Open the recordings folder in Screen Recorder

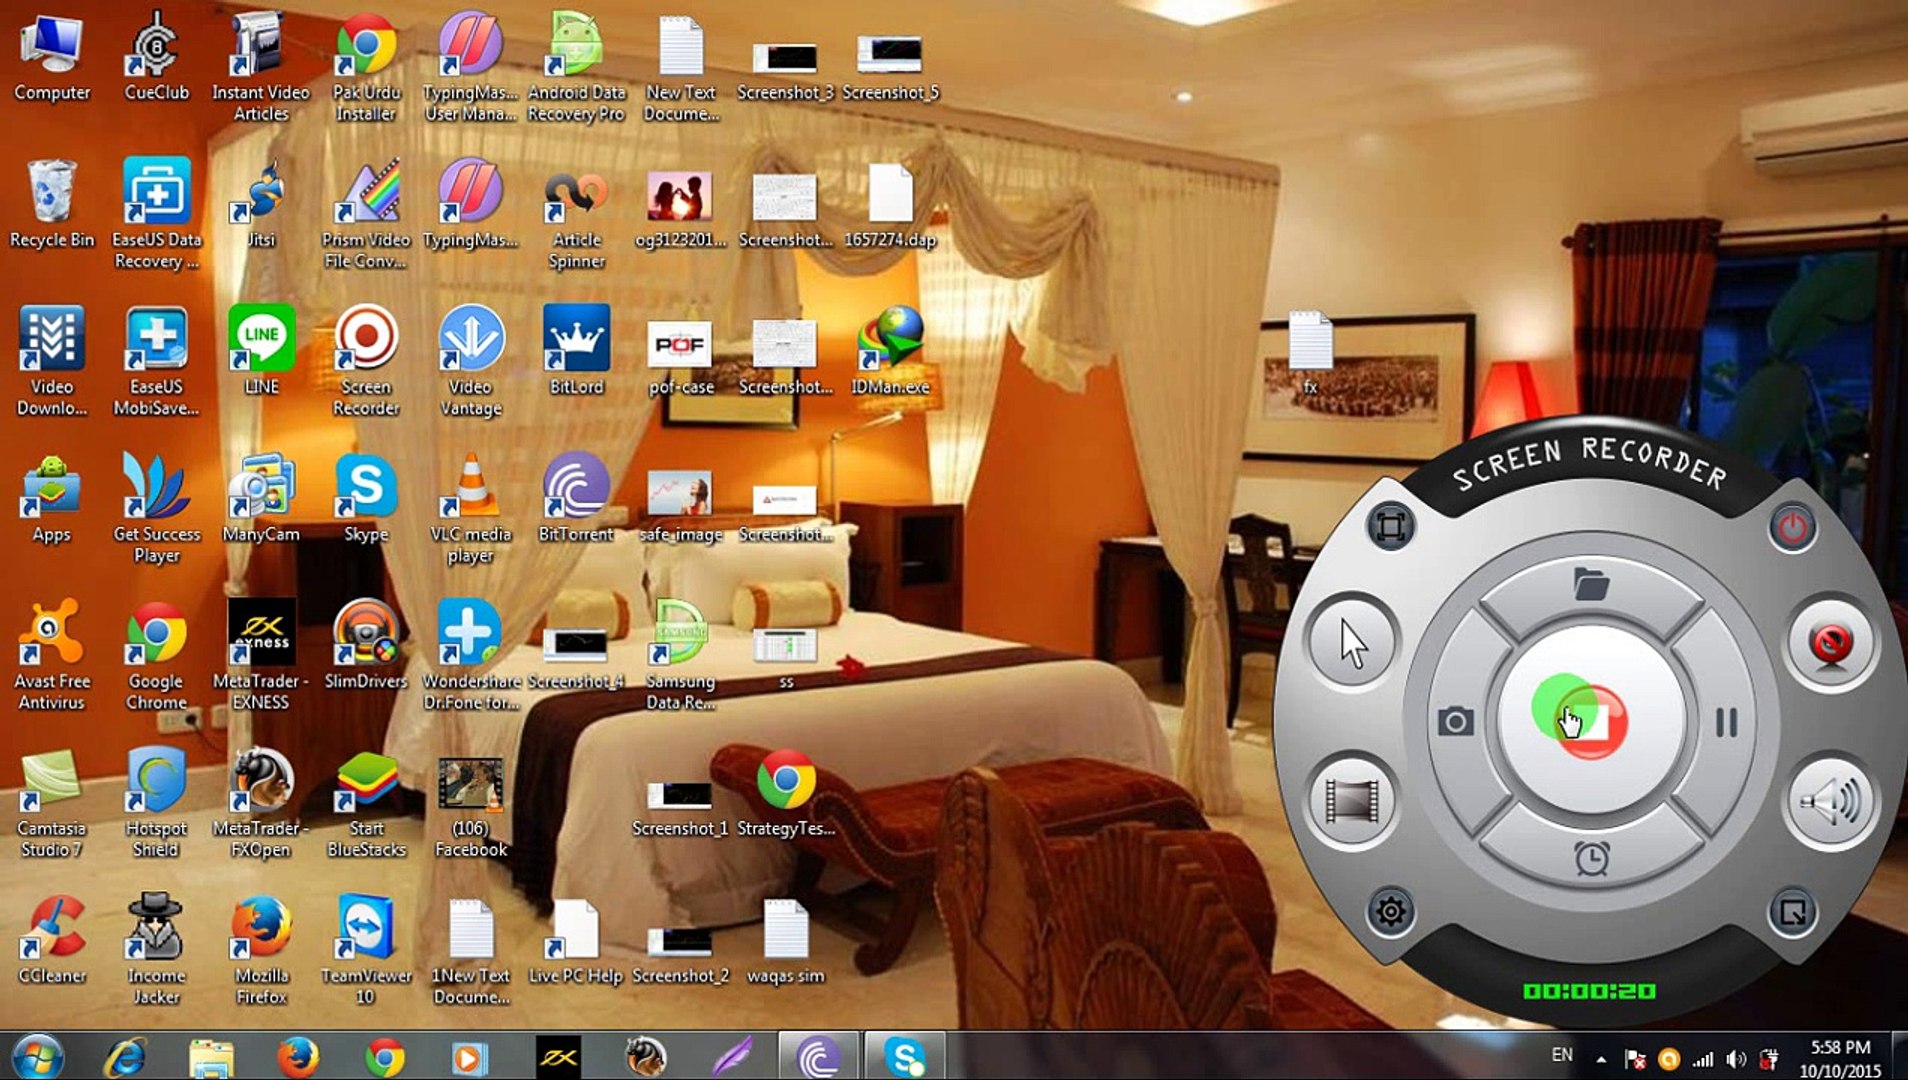[1591, 583]
